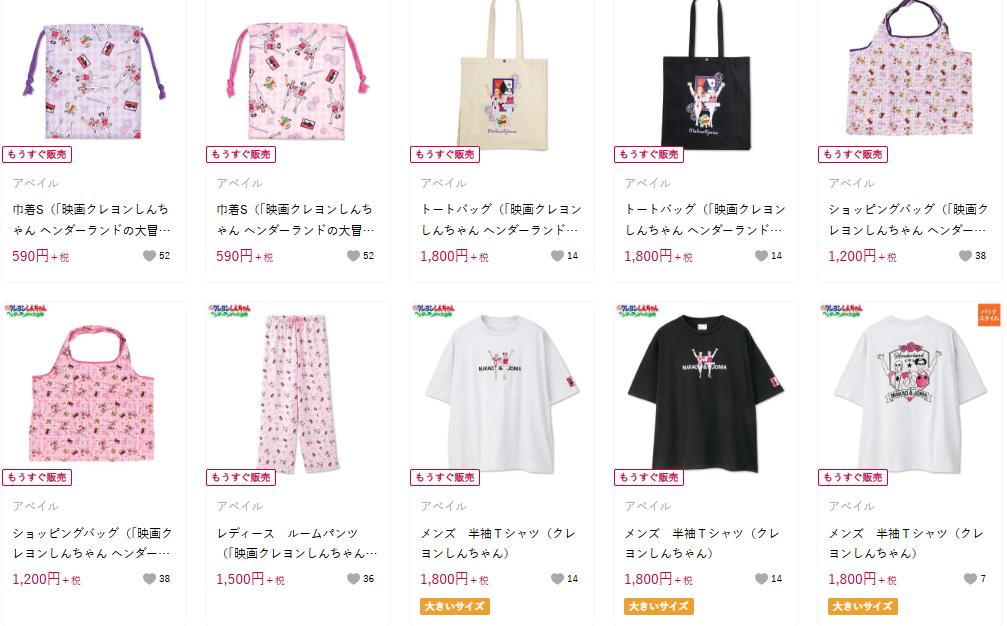Open the purple ショッピングバッグ title link
1007x626 pixels.
(908, 219)
